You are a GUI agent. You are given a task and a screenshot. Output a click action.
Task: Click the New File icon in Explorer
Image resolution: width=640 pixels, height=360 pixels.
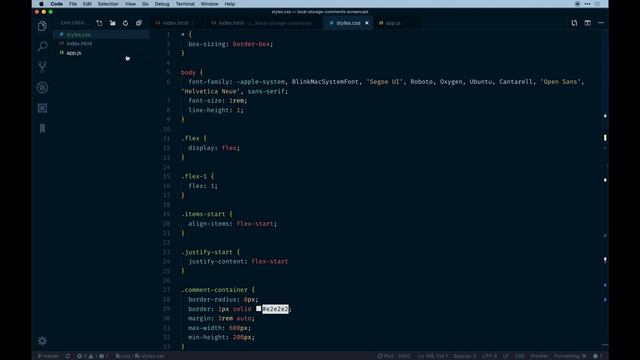pyautogui.click(x=100, y=23)
